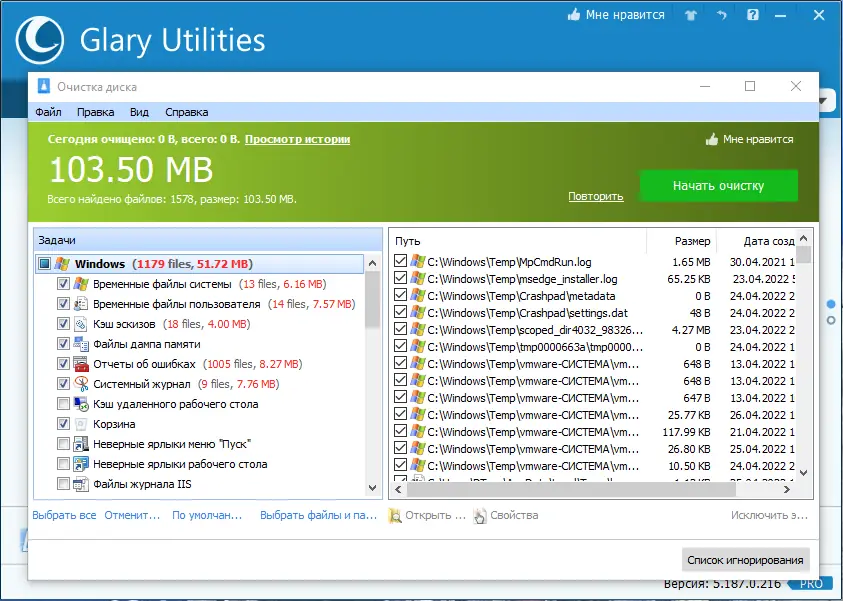Open the help question mark icon

[753, 15]
